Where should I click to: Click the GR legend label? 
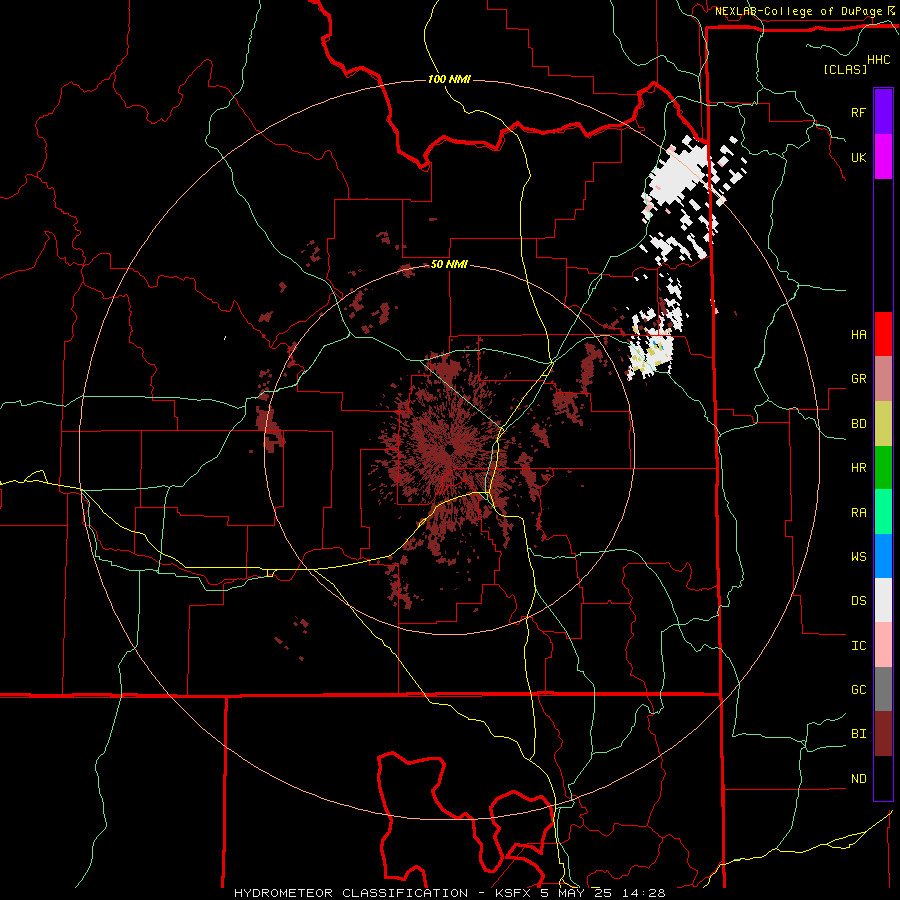[858, 379]
